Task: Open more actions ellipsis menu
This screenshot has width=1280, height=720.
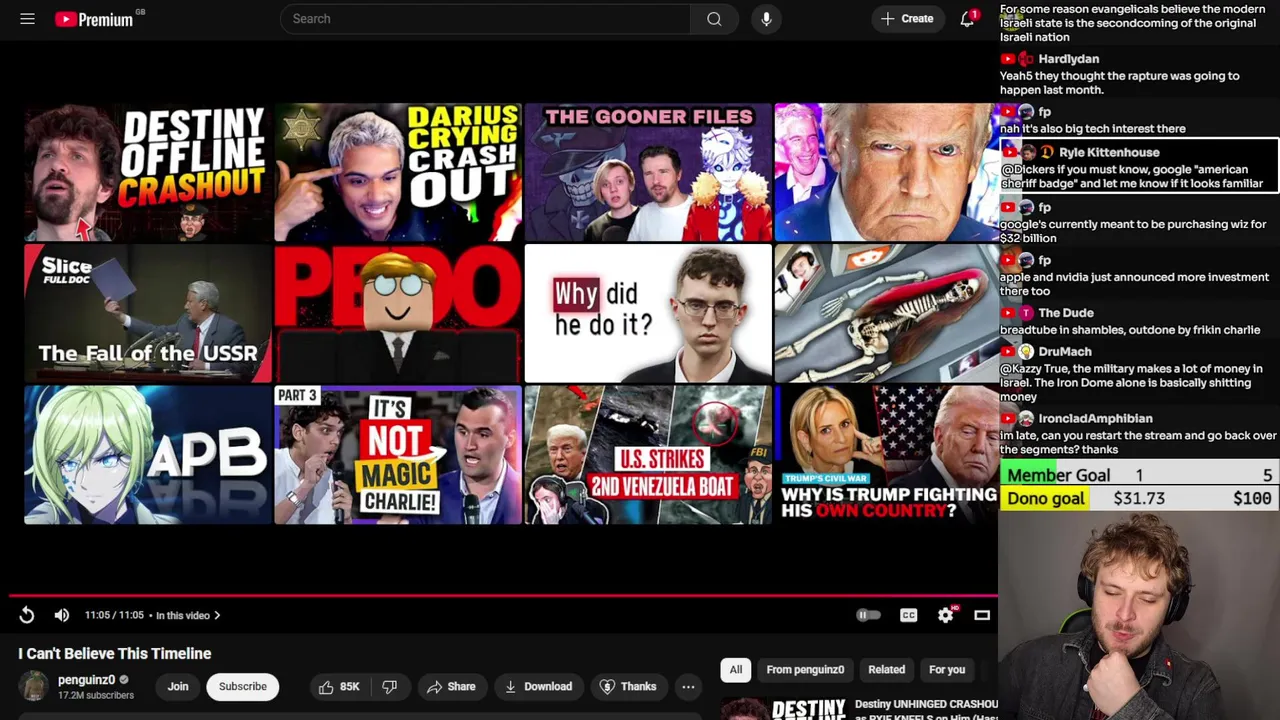Action: point(688,687)
